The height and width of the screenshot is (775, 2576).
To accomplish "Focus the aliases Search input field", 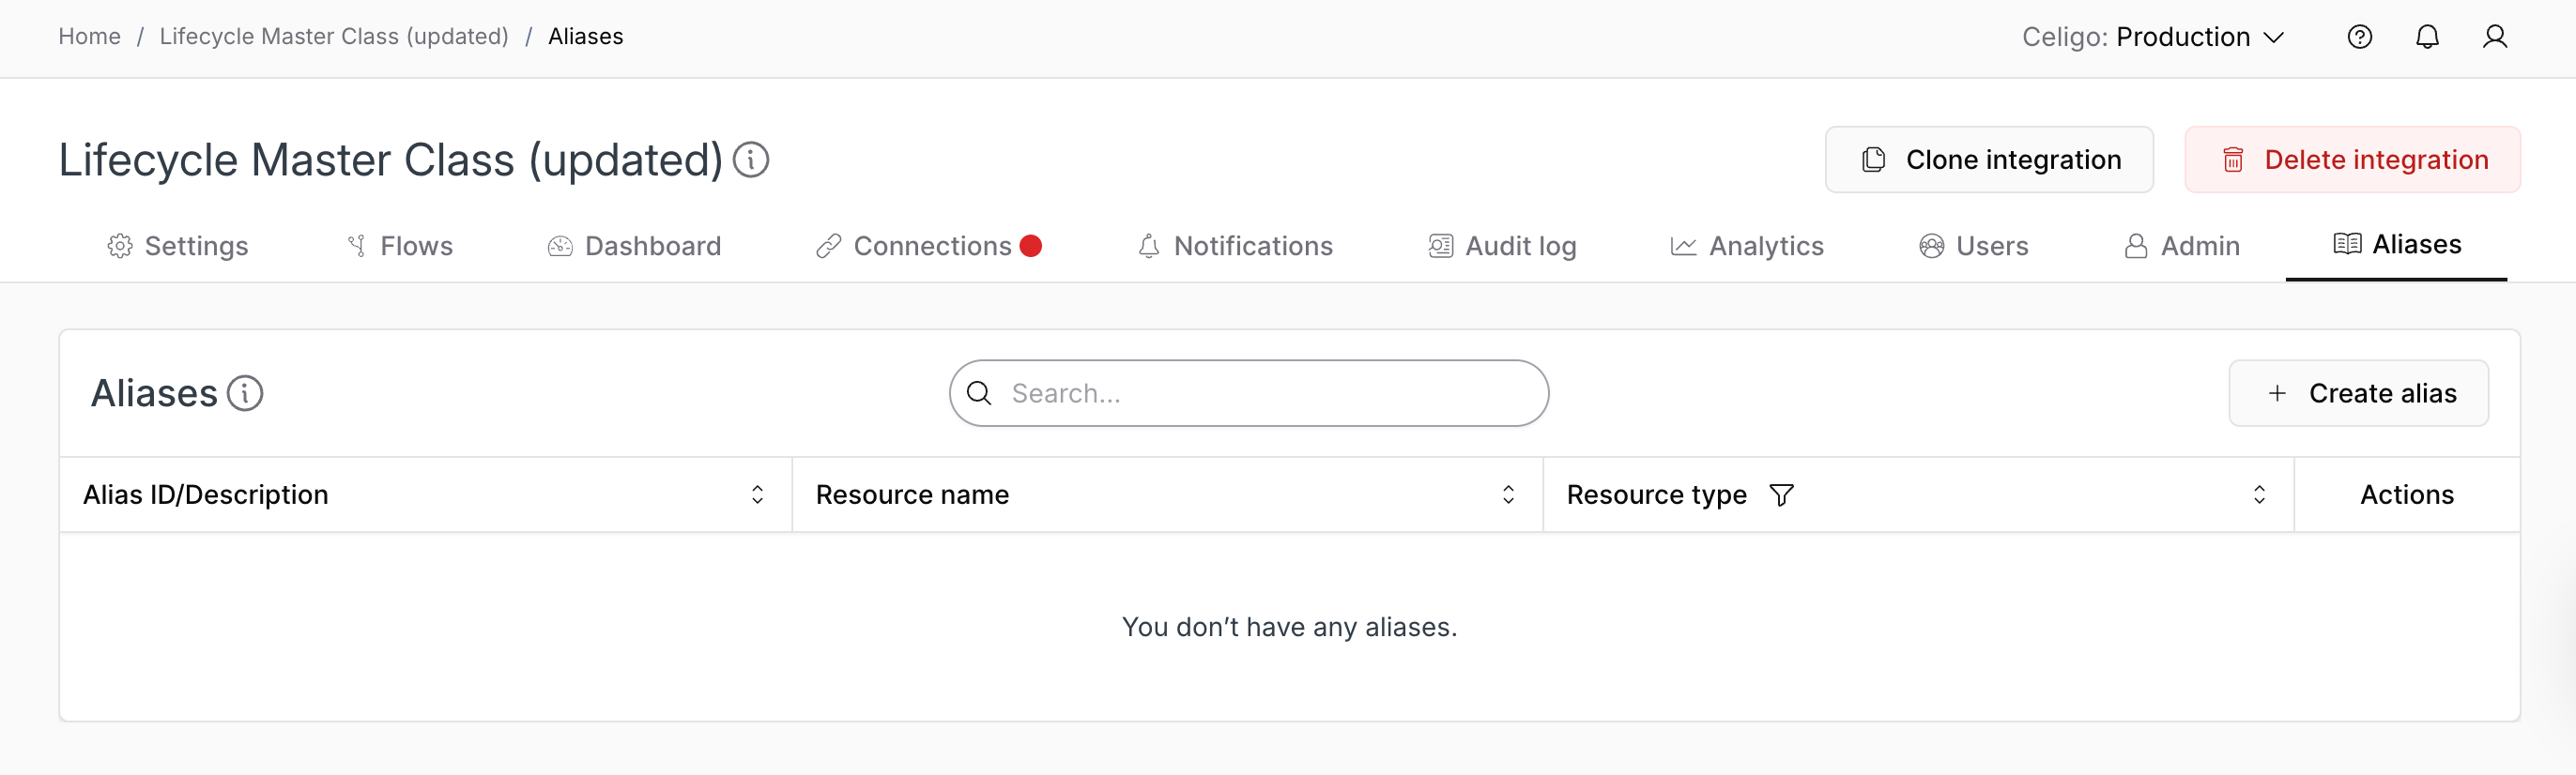I will [1249, 393].
